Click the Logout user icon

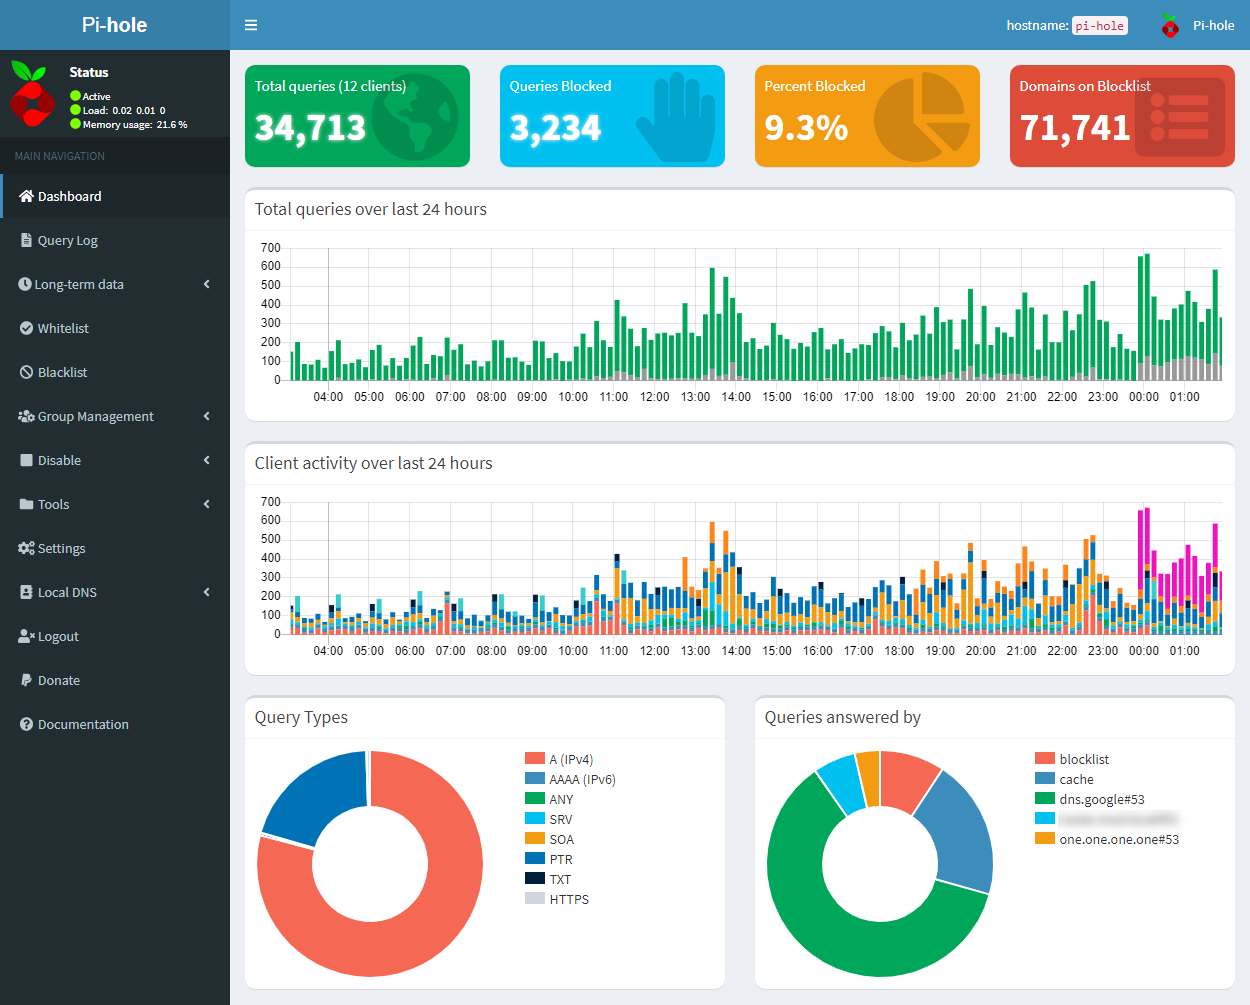(26, 636)
